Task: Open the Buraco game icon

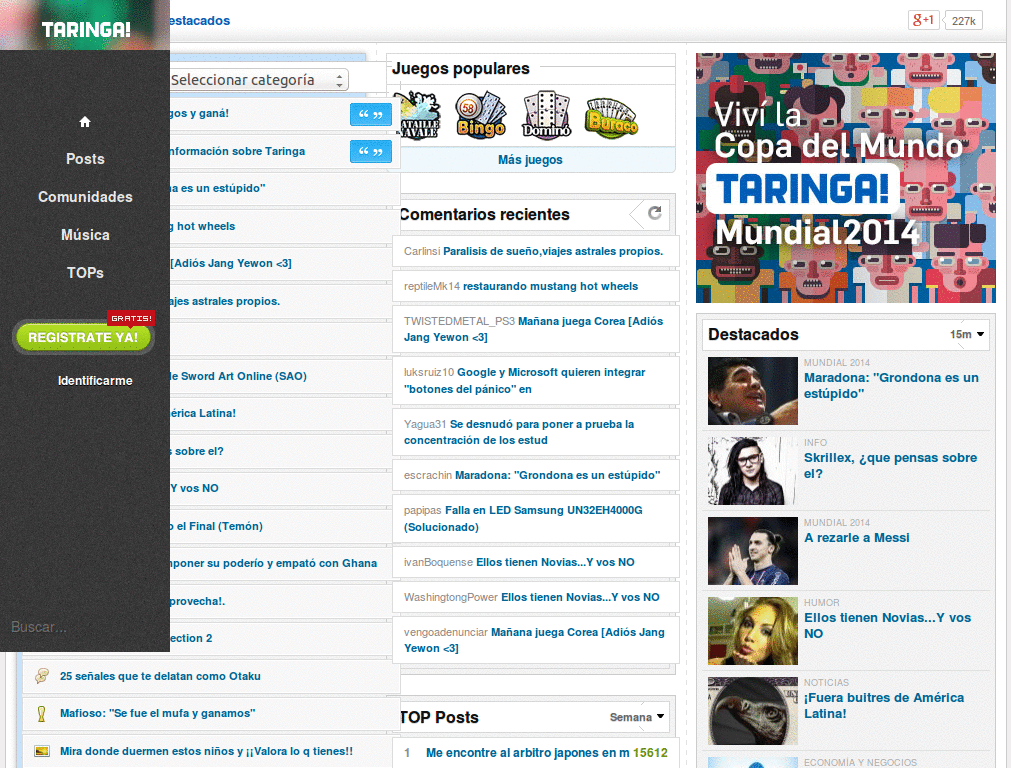Action: (x=611, y=118)
